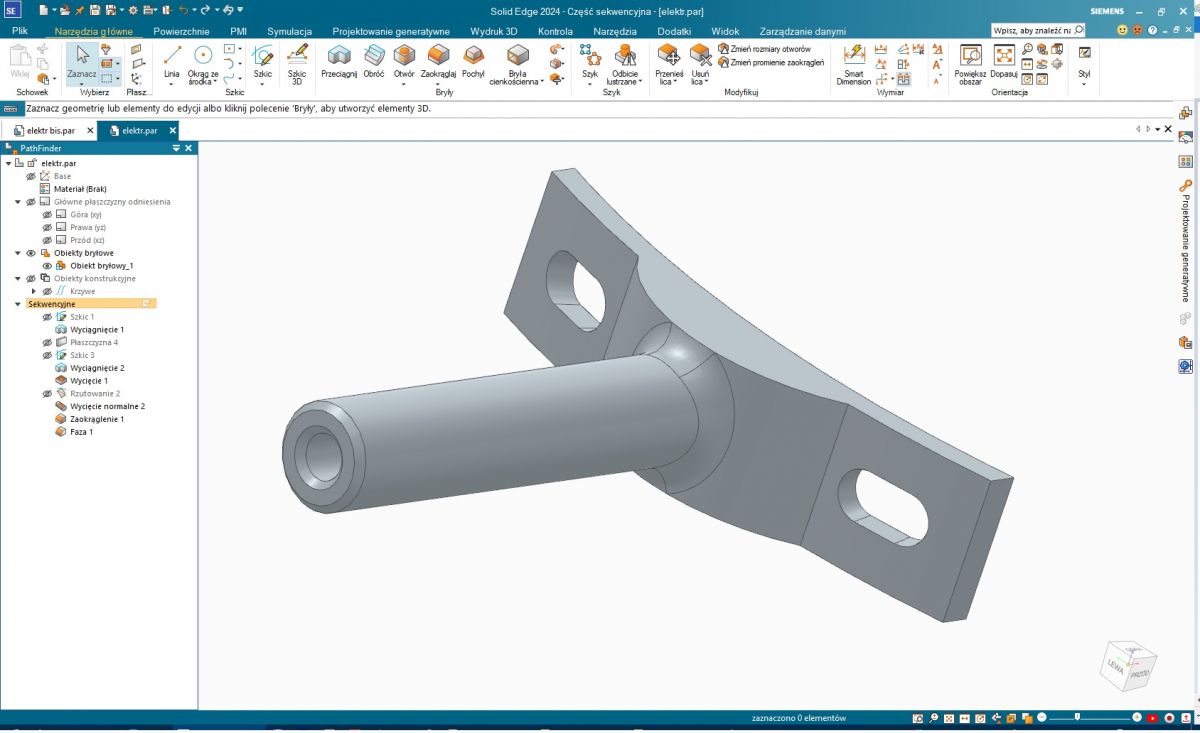
Task: Show the Przód (xz) reference plane
Action: 47,240
